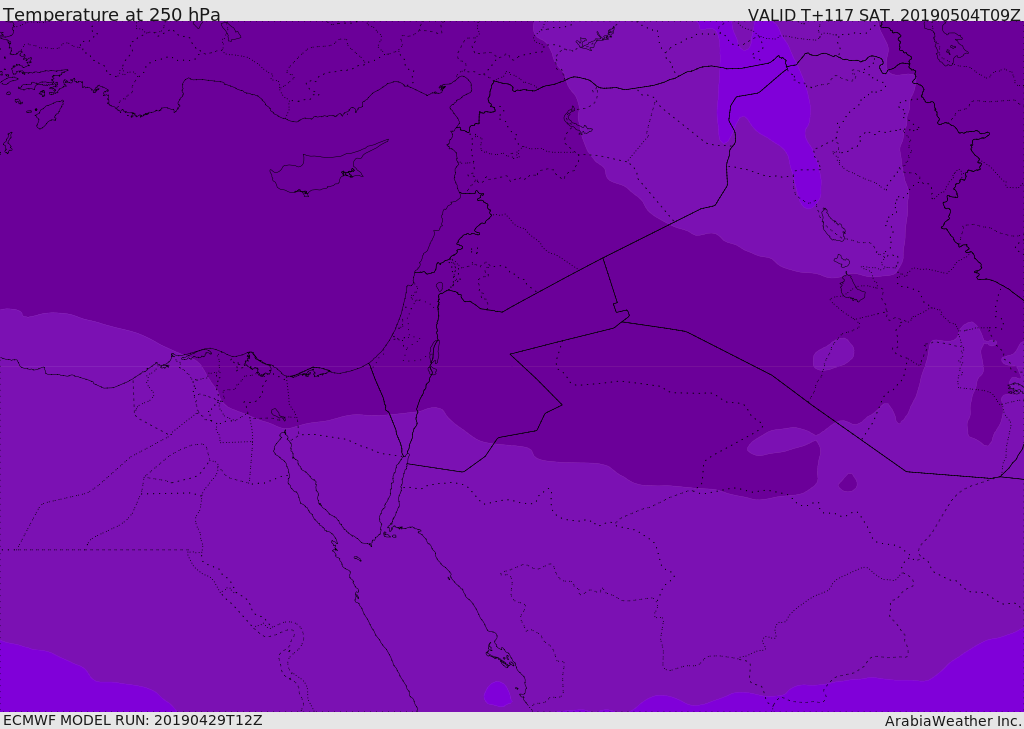Click the light purple oval near southern Iraq
This screenshot has width=1024, height=729.
[x=833, y=354]
